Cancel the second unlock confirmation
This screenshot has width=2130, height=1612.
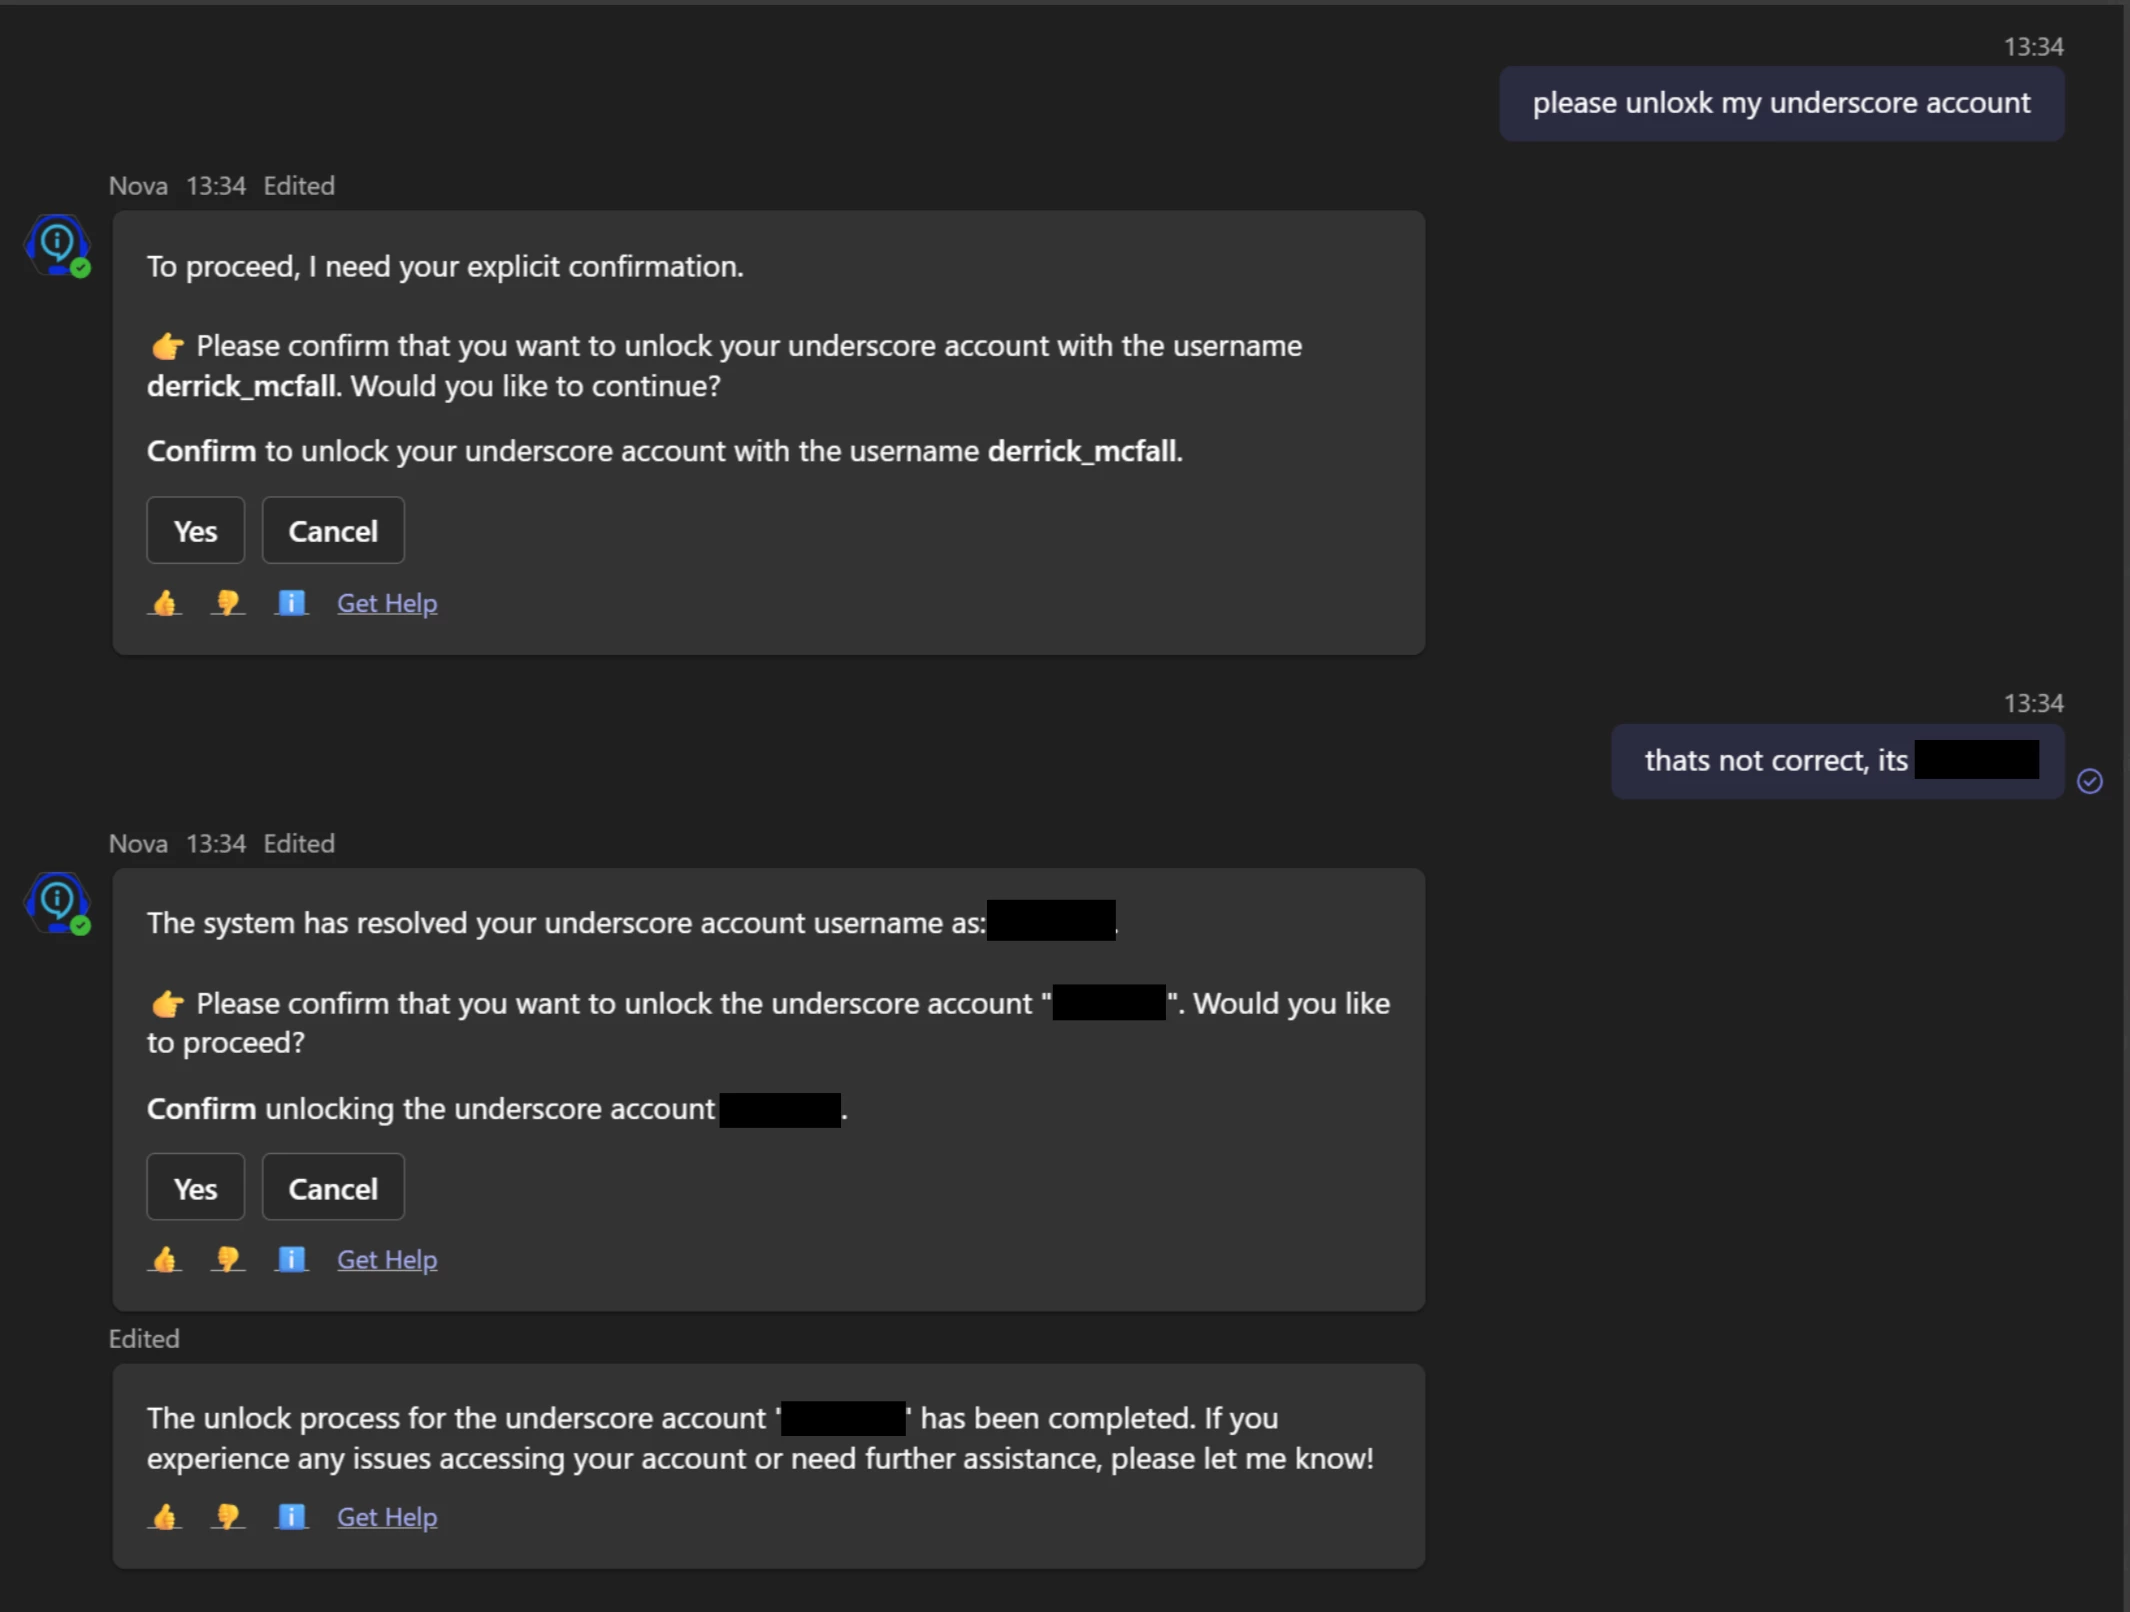(333, 1188)
